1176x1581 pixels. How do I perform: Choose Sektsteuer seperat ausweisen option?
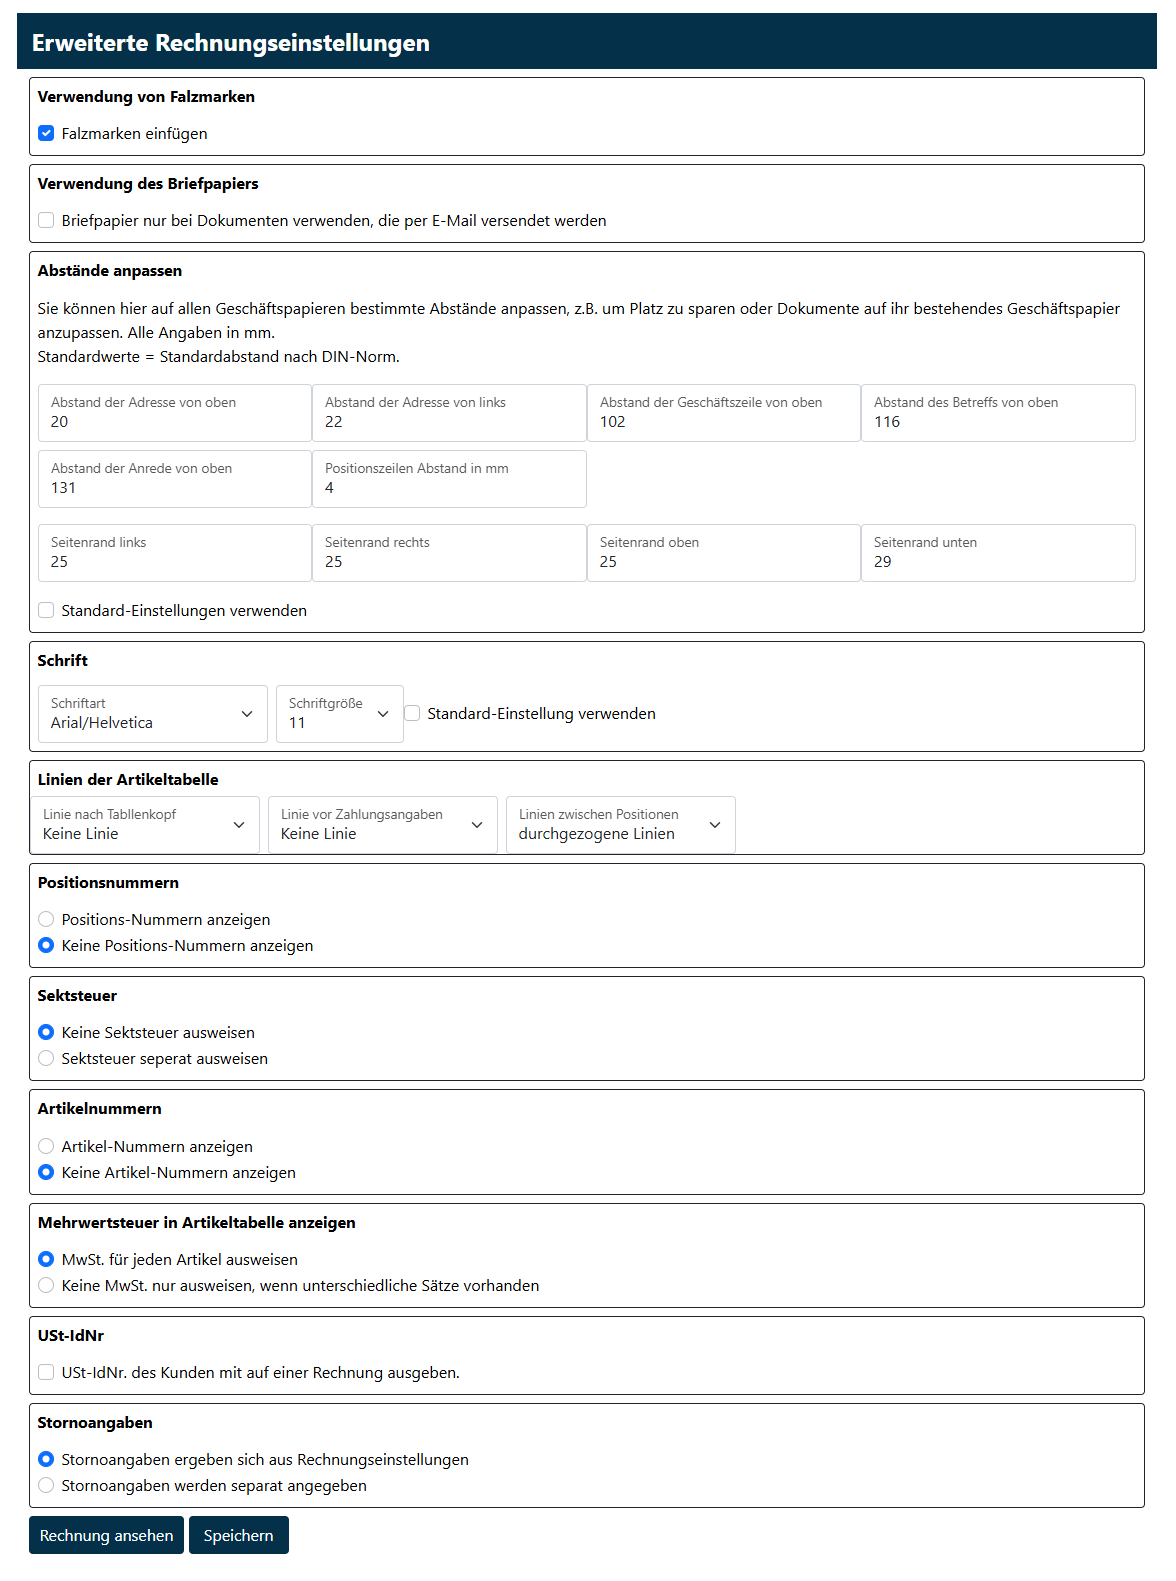tap(46, 1058)
